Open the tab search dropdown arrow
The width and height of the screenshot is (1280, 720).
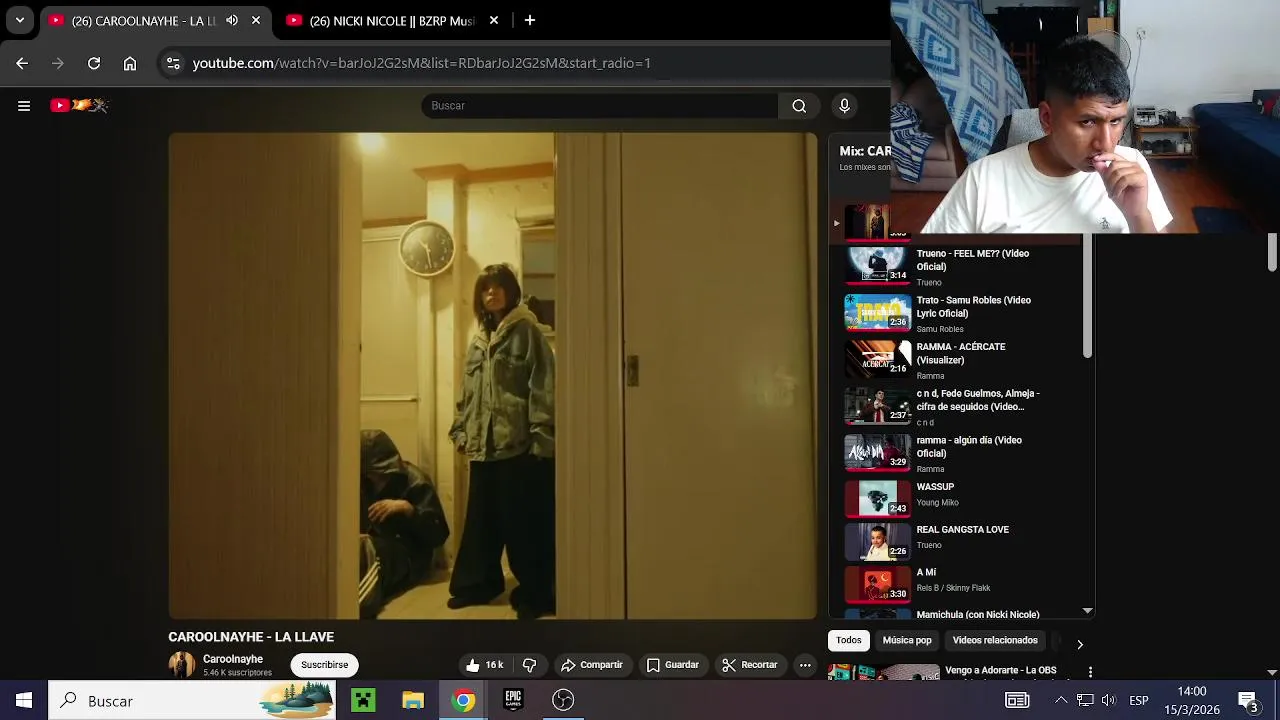point(20,20)
